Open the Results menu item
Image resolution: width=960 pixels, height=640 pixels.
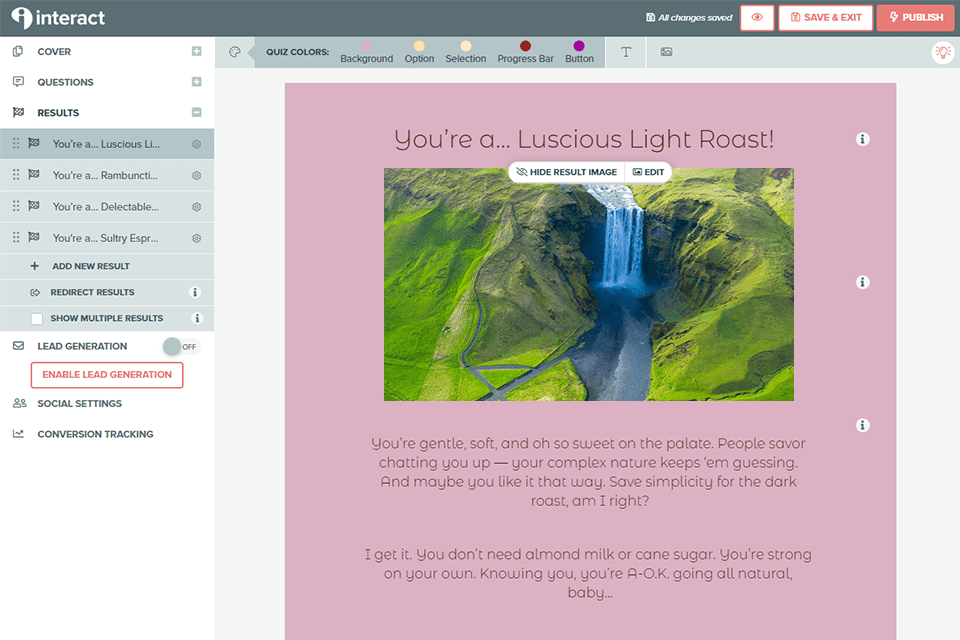point(58,113)
